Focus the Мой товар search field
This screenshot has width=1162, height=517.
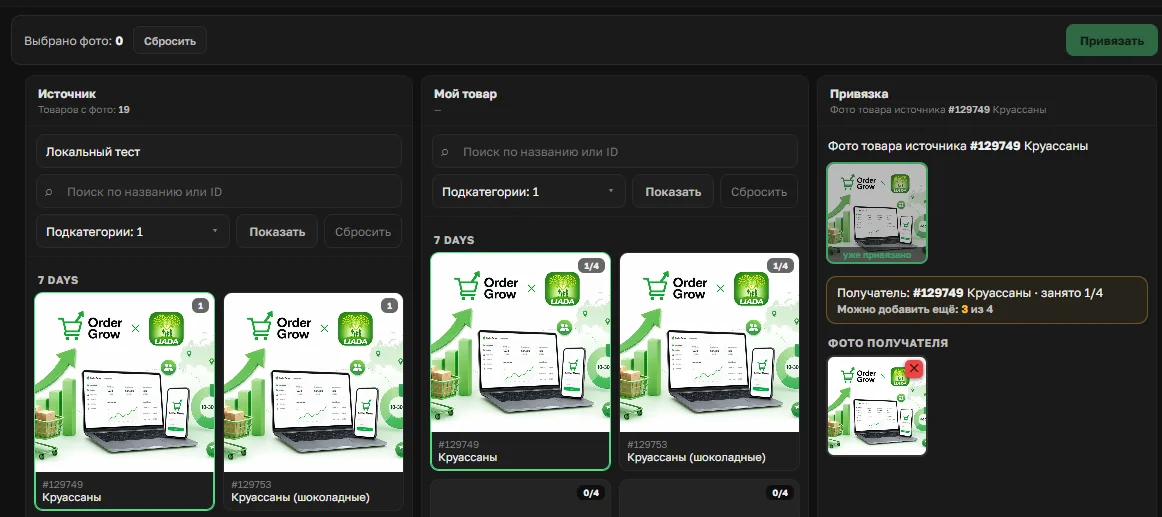pyautogui.click(x=615, y=152)
